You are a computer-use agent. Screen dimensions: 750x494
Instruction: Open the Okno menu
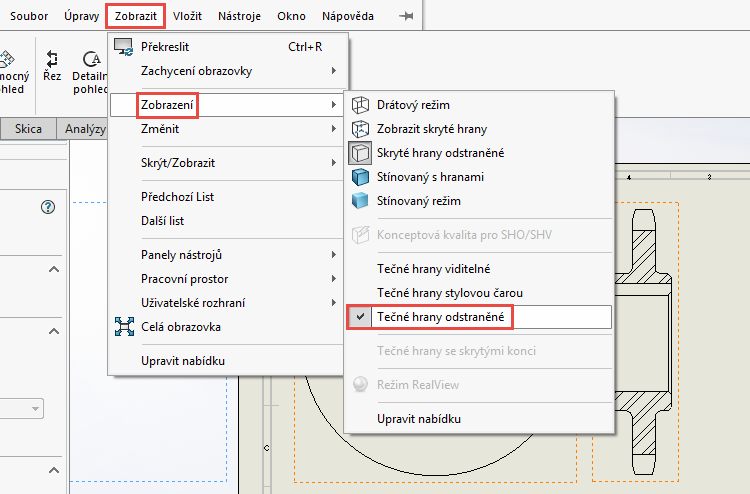click(x=291, y=16)
